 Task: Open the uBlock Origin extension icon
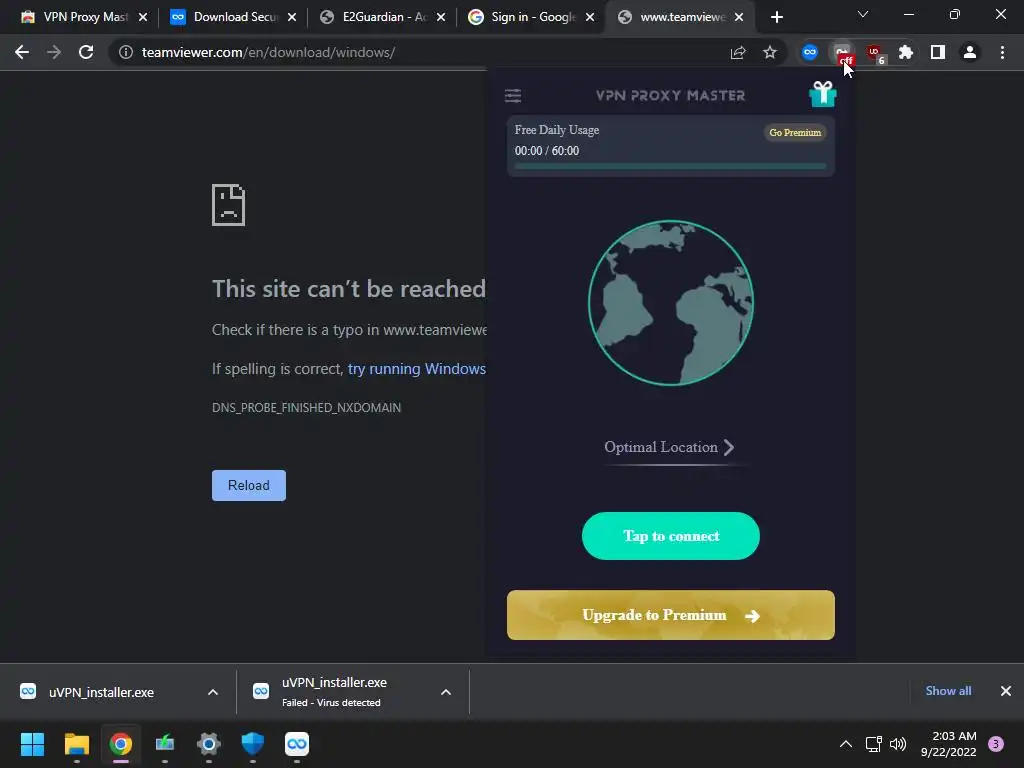pos(874,52)
